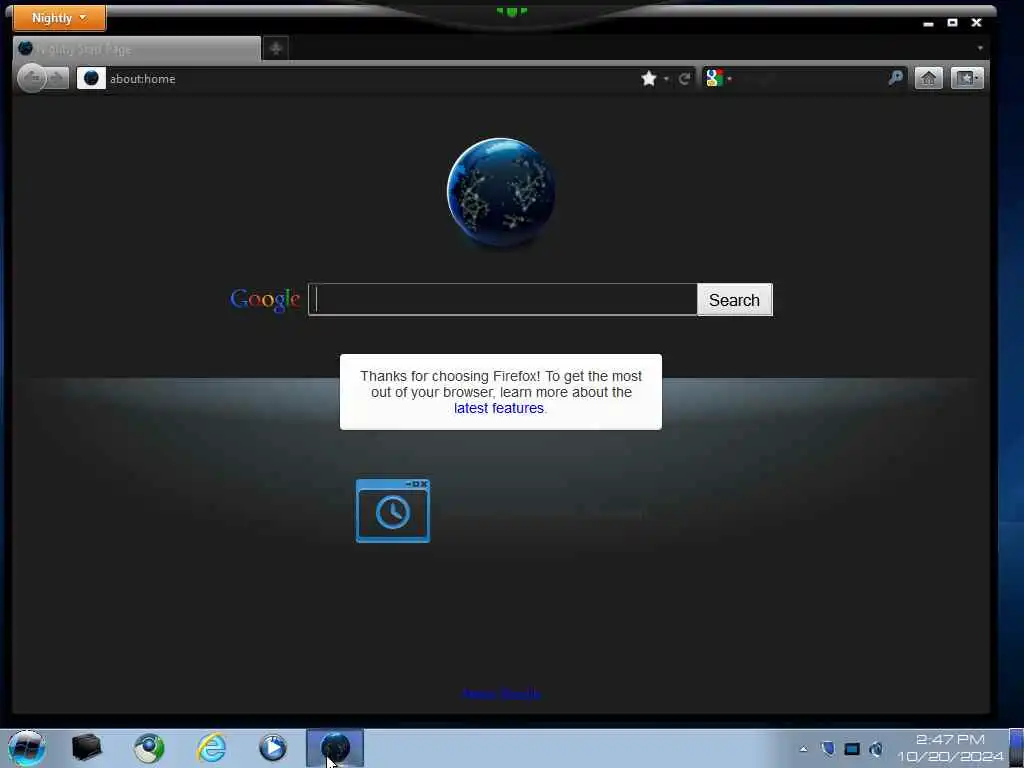1024x768 pixels.
Task: Click the green indicator at screen top
Action: point(511,11)
